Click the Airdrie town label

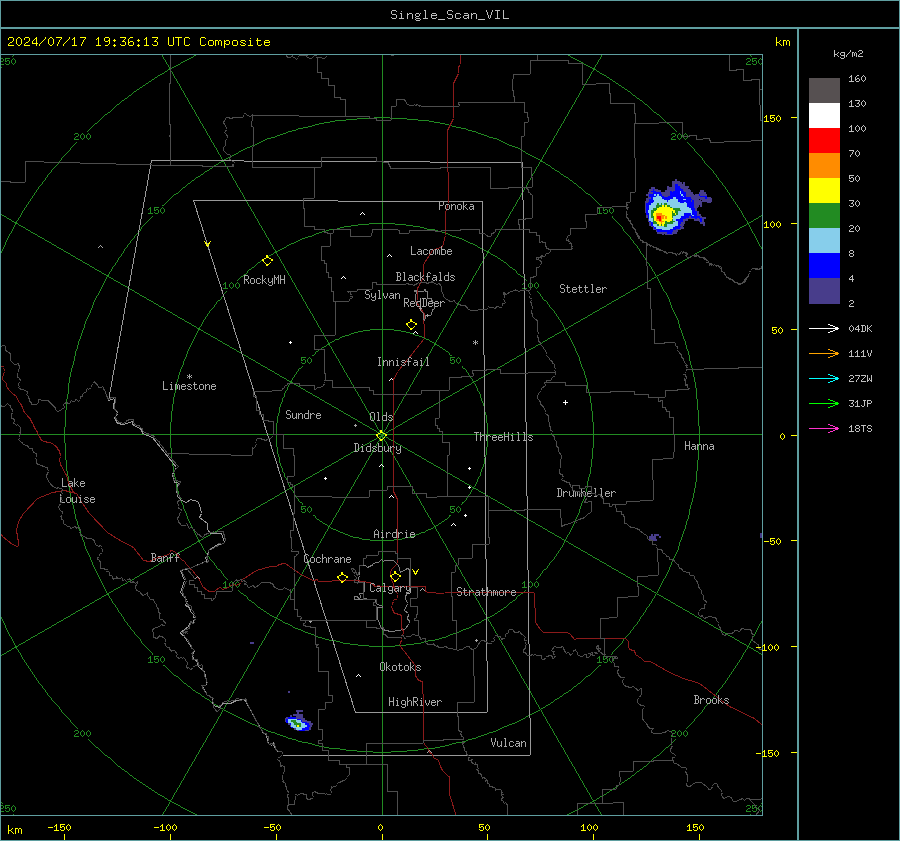pyautogui.click(x=394, y=534)
